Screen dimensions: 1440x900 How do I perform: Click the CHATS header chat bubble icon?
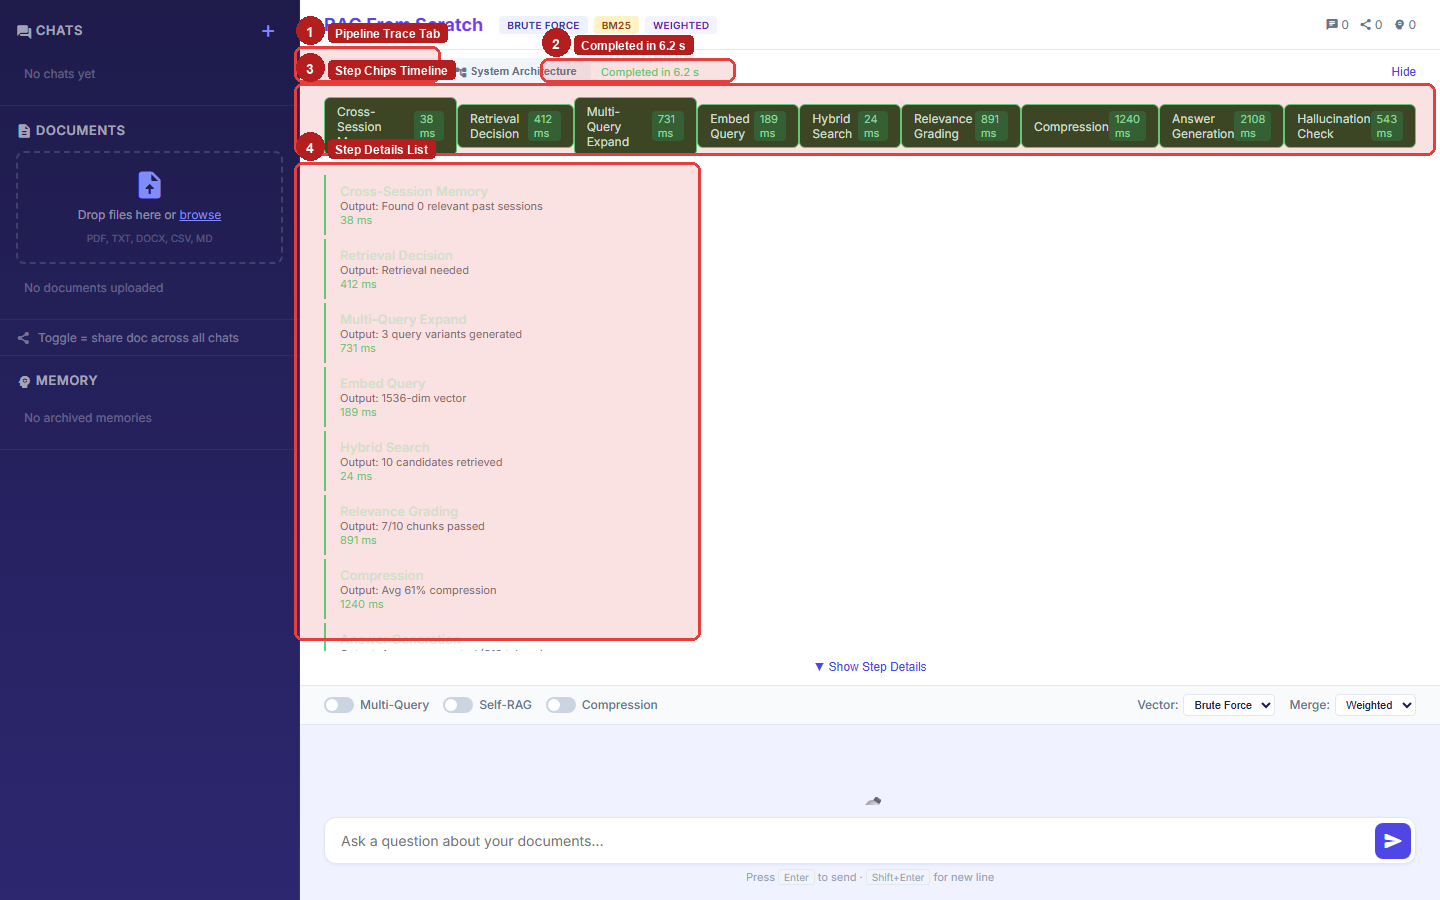pos(24,31)
